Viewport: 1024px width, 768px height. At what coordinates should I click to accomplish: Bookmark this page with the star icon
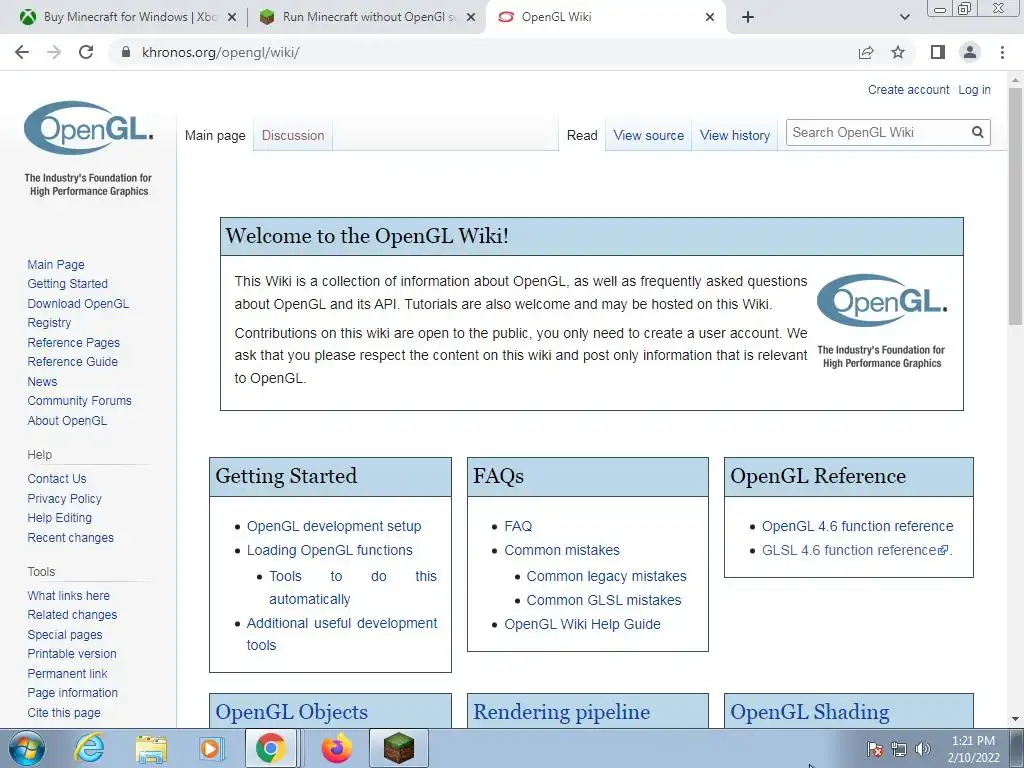(898, 52)
